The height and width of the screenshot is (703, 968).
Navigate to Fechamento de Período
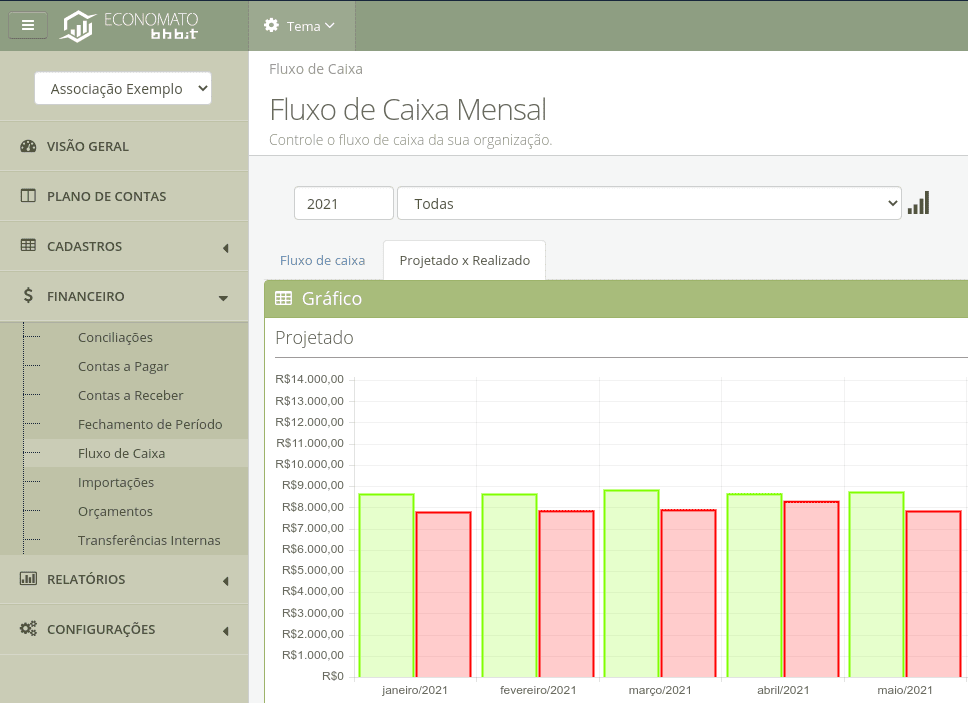150,425
